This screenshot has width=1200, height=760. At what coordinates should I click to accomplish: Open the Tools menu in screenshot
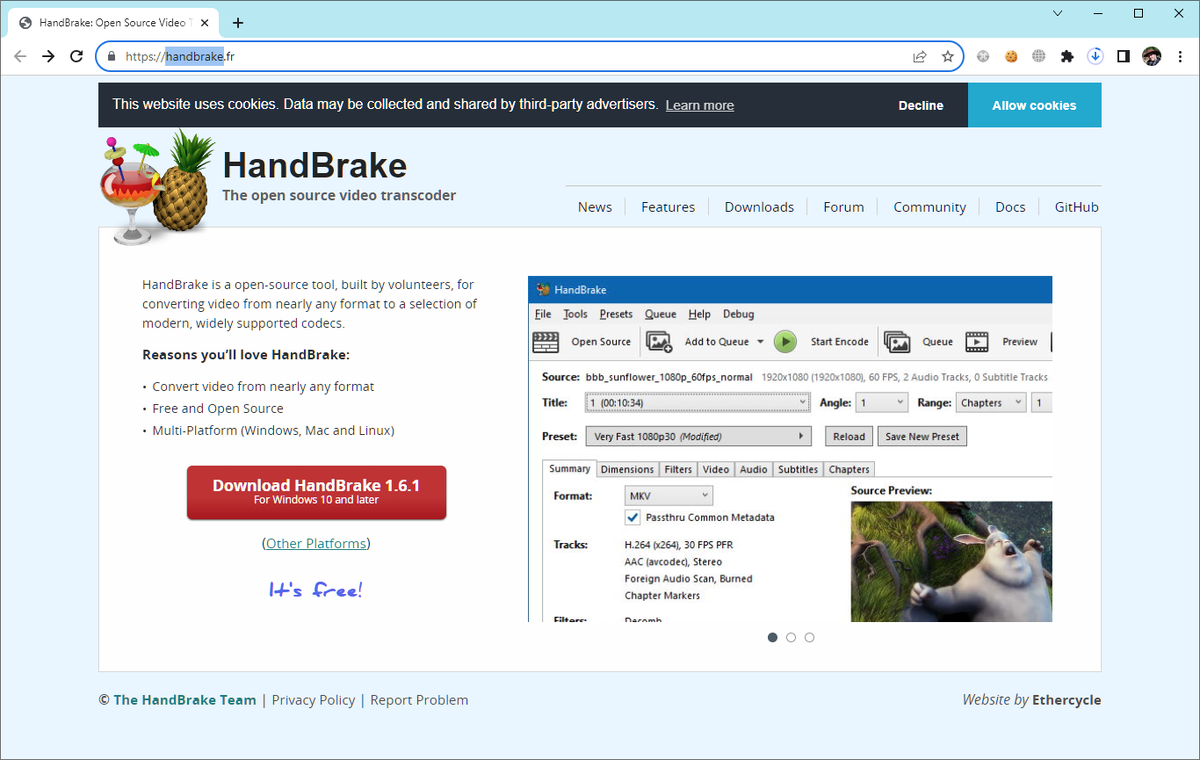click(575, 314)
